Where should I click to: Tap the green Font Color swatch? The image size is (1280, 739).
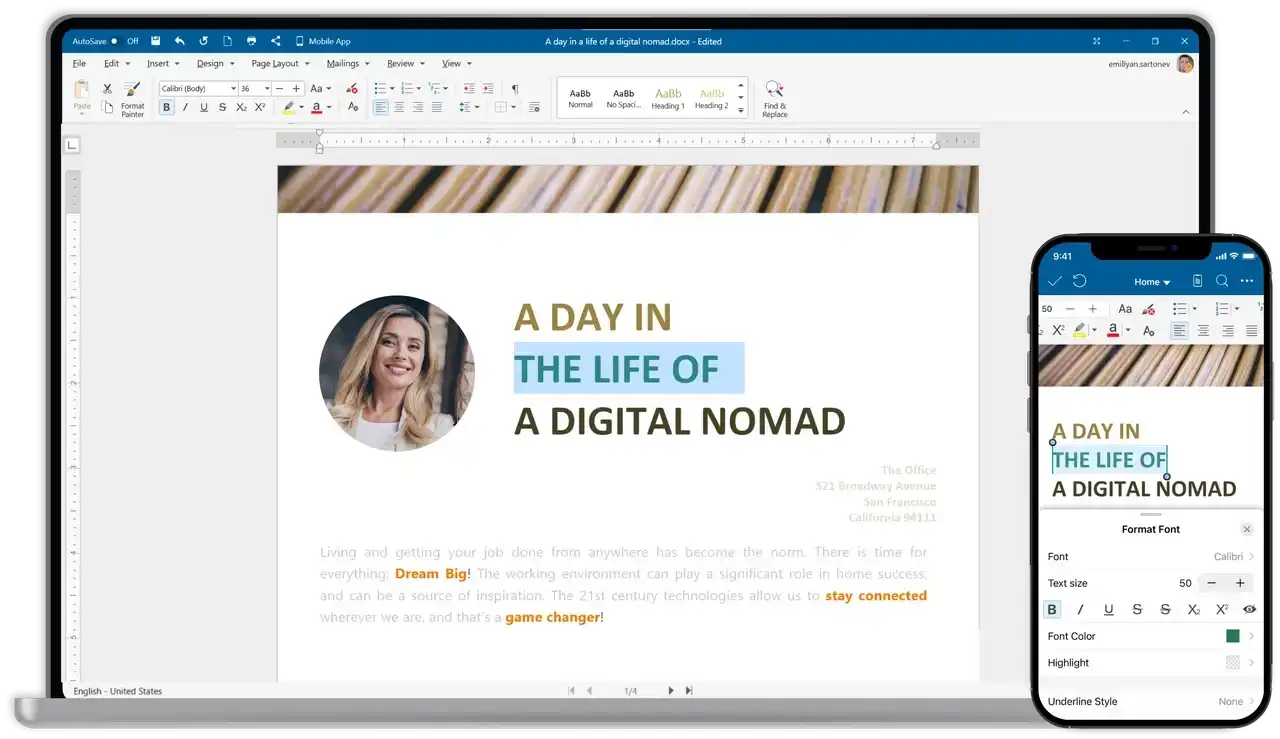1232,636
